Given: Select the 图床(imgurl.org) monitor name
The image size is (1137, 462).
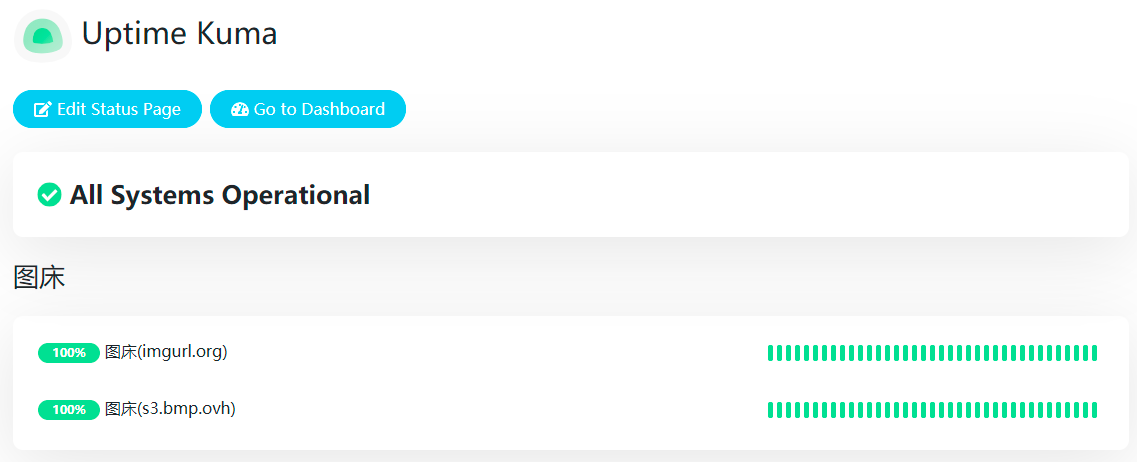Looking at the screenshot, I should [166, 352].
